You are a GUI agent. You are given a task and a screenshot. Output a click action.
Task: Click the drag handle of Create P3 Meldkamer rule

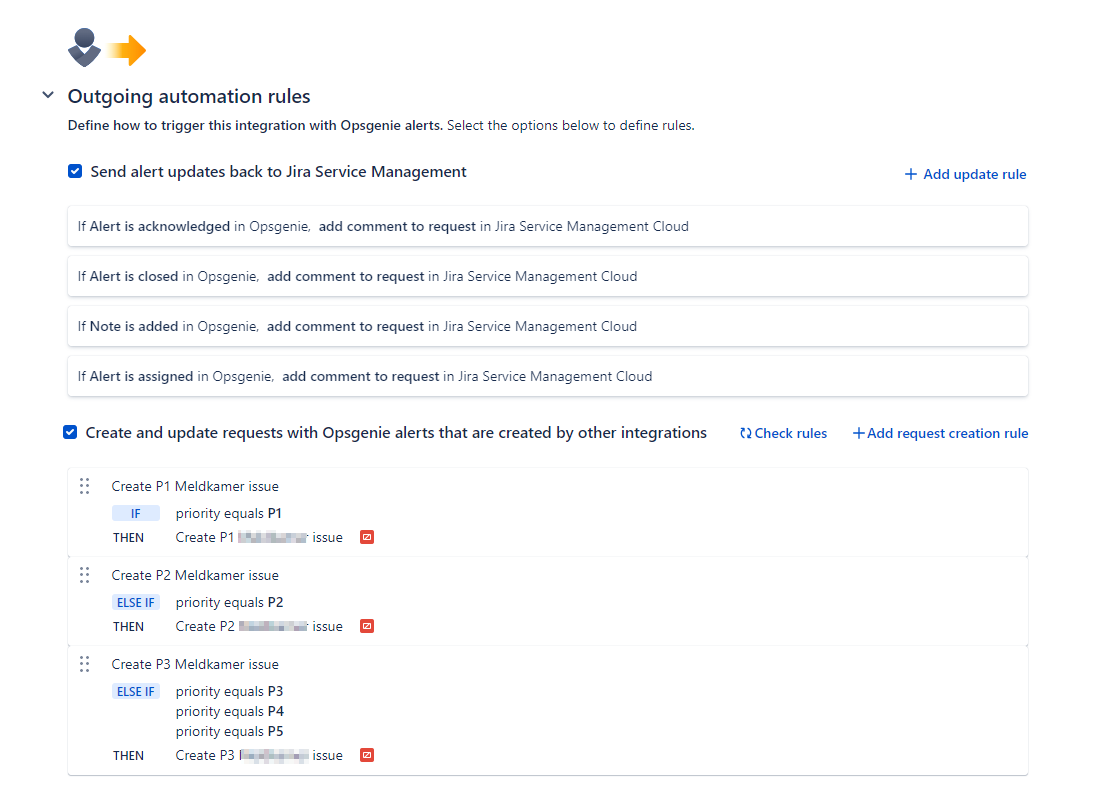pos(85,664)
